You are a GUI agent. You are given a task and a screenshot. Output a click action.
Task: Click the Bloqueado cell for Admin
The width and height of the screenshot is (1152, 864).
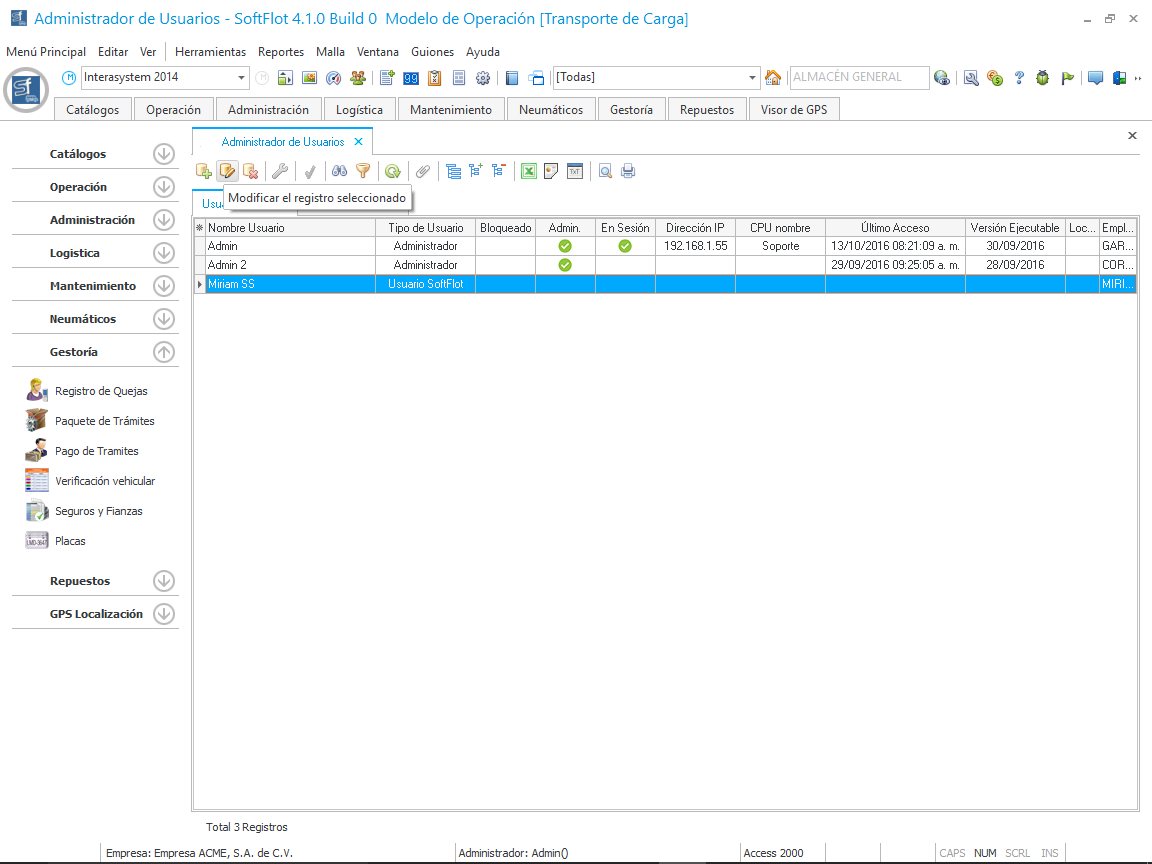tap(505, 246)
